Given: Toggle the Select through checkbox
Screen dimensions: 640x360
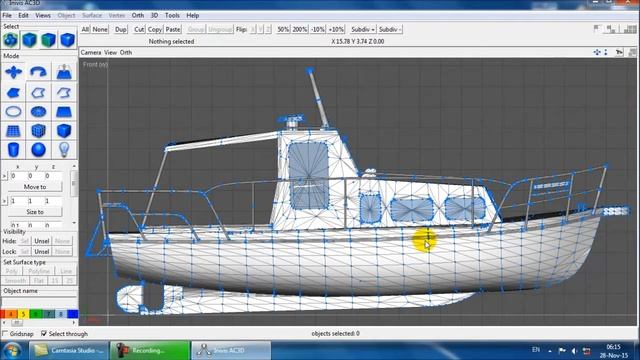Looking at the screenshot, I should click(44, 333).
